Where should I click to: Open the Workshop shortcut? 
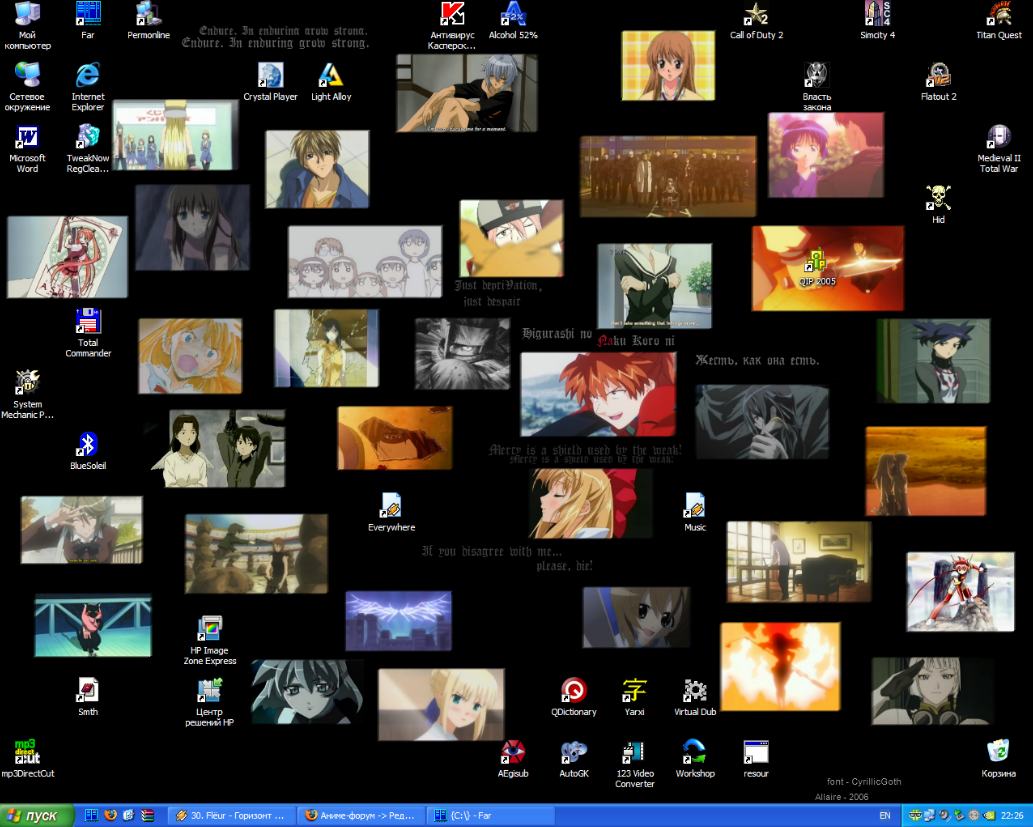(694, 760)
